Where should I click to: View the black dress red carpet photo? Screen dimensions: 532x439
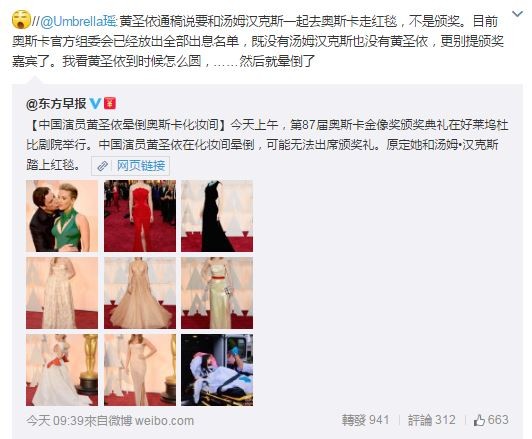click(217, 216)
